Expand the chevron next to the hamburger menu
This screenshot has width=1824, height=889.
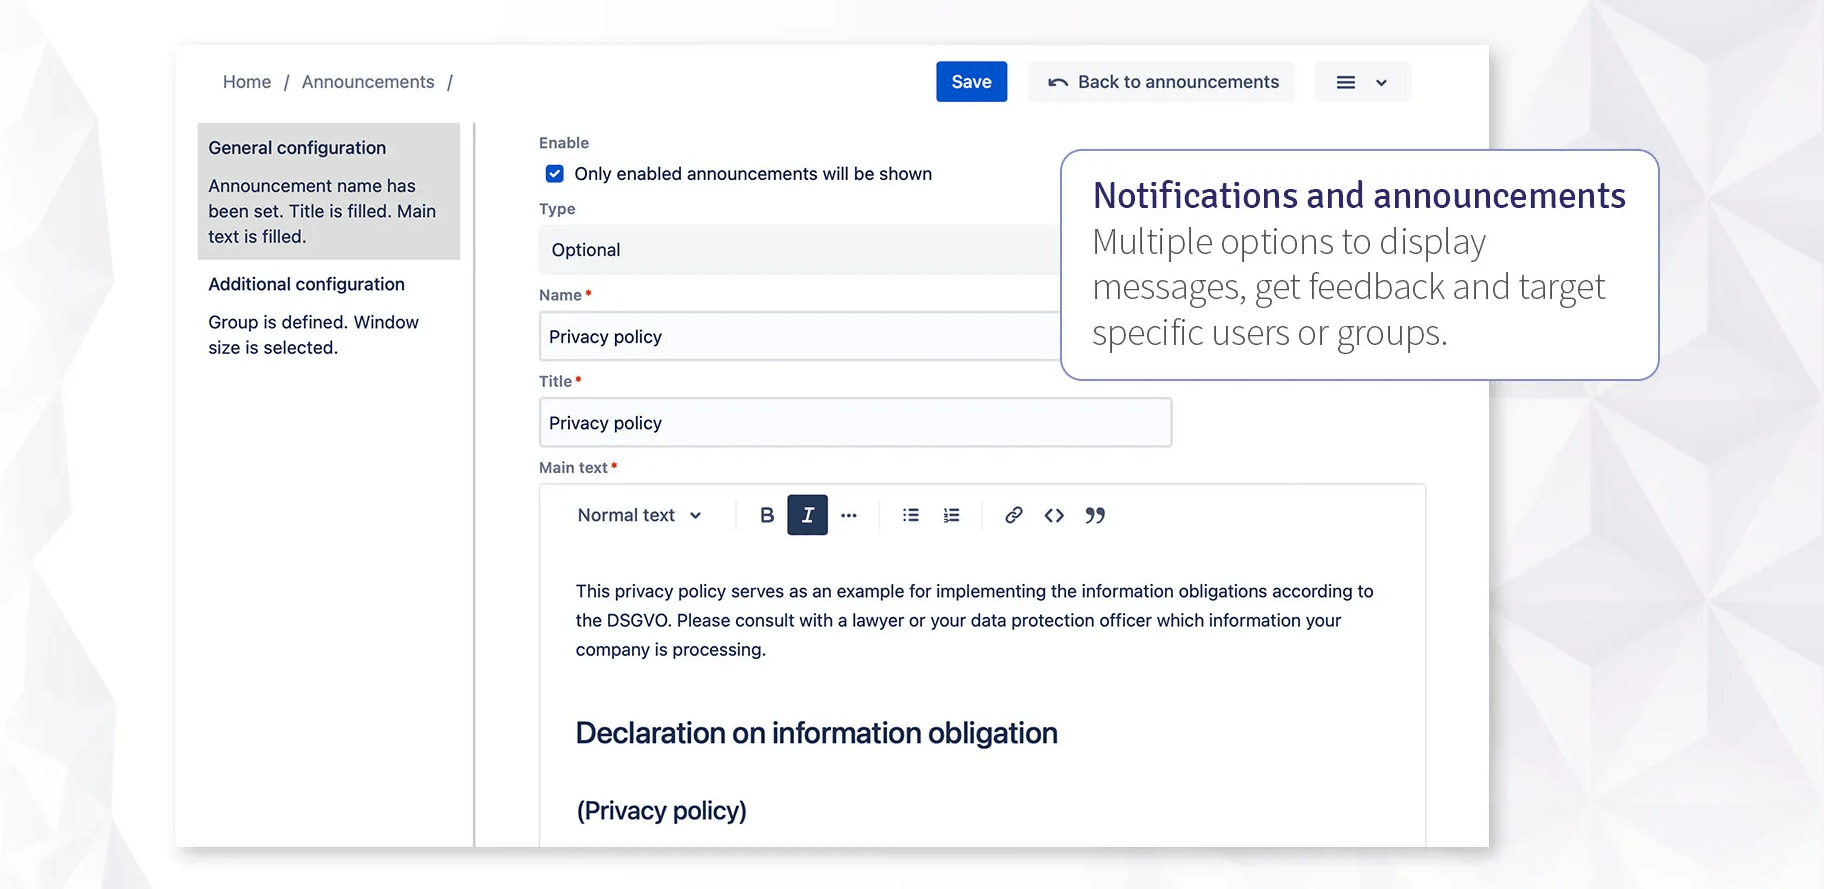[1381, 83]
